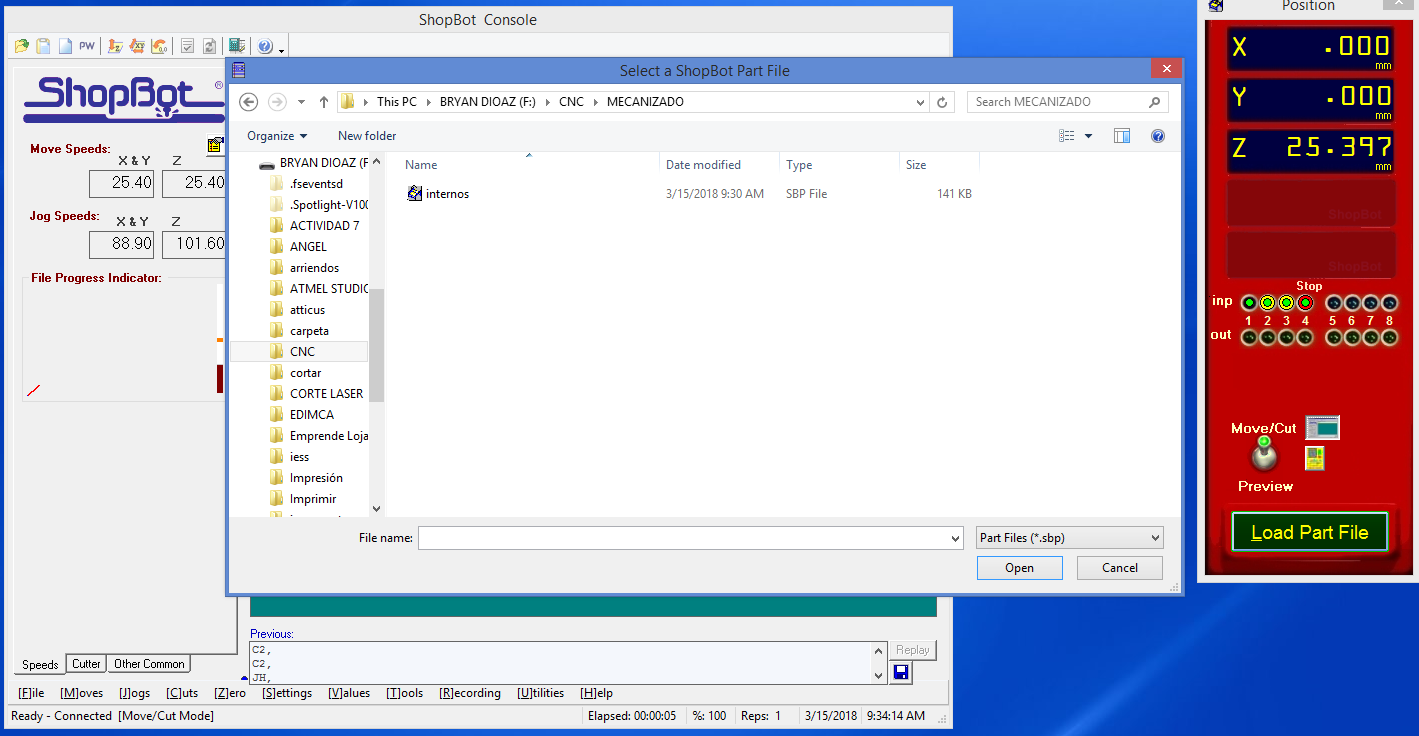
Task: Open the [T]ools menu
Action: [x=405, y=693]
